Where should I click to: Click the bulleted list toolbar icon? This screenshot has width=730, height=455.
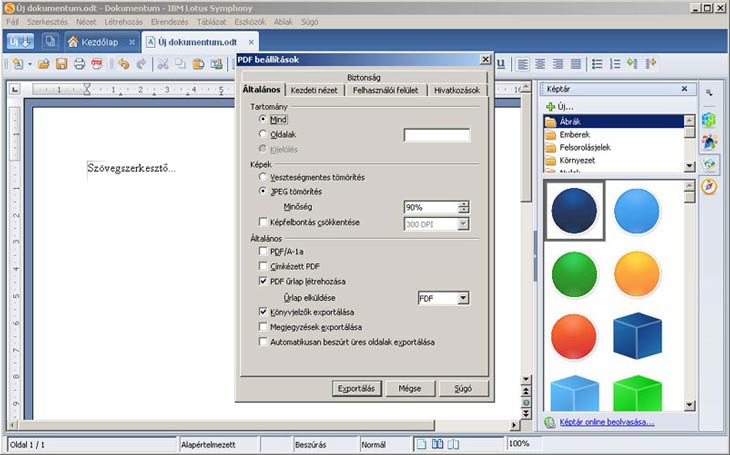(598, 64)
